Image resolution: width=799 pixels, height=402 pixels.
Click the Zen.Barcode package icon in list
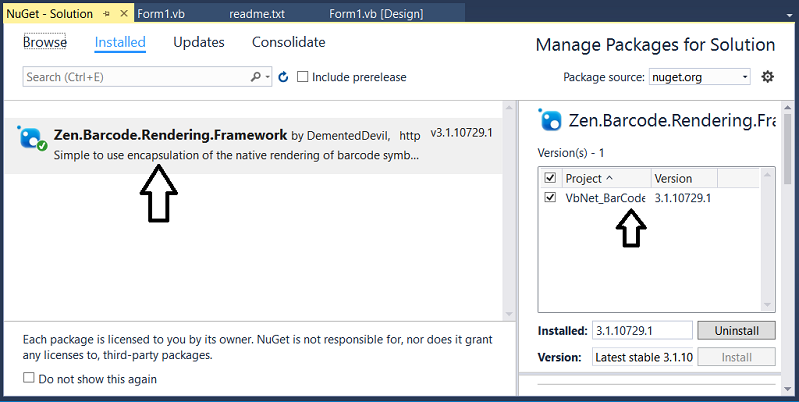(31, 138)
